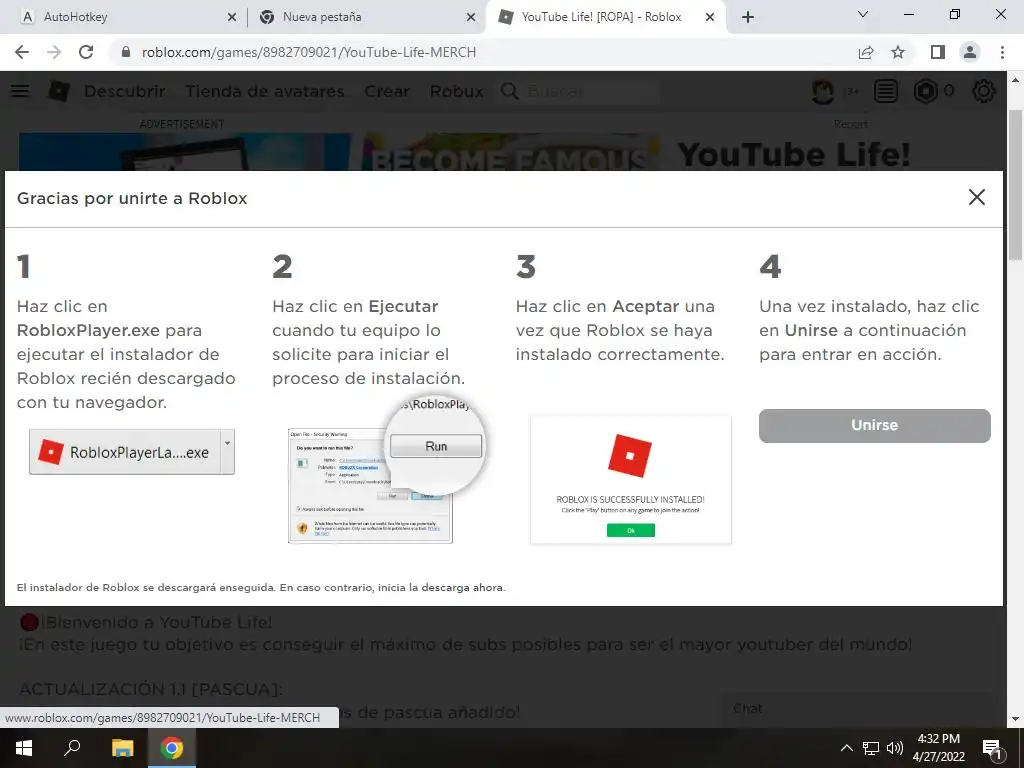Screen dimensions: 1024x768
Task: Open the Roblox settings gear icon
Action: pyautogui.click(x=984, y=91)
